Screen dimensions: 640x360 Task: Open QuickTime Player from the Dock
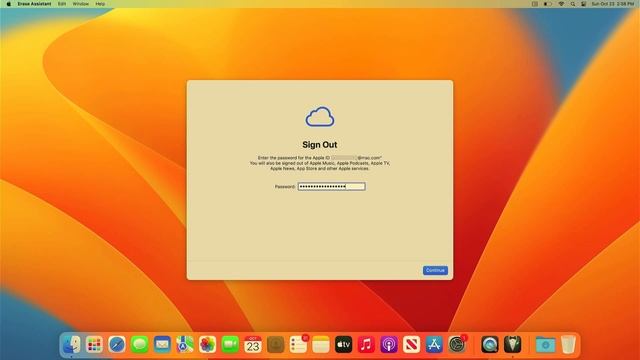point(489,344)
